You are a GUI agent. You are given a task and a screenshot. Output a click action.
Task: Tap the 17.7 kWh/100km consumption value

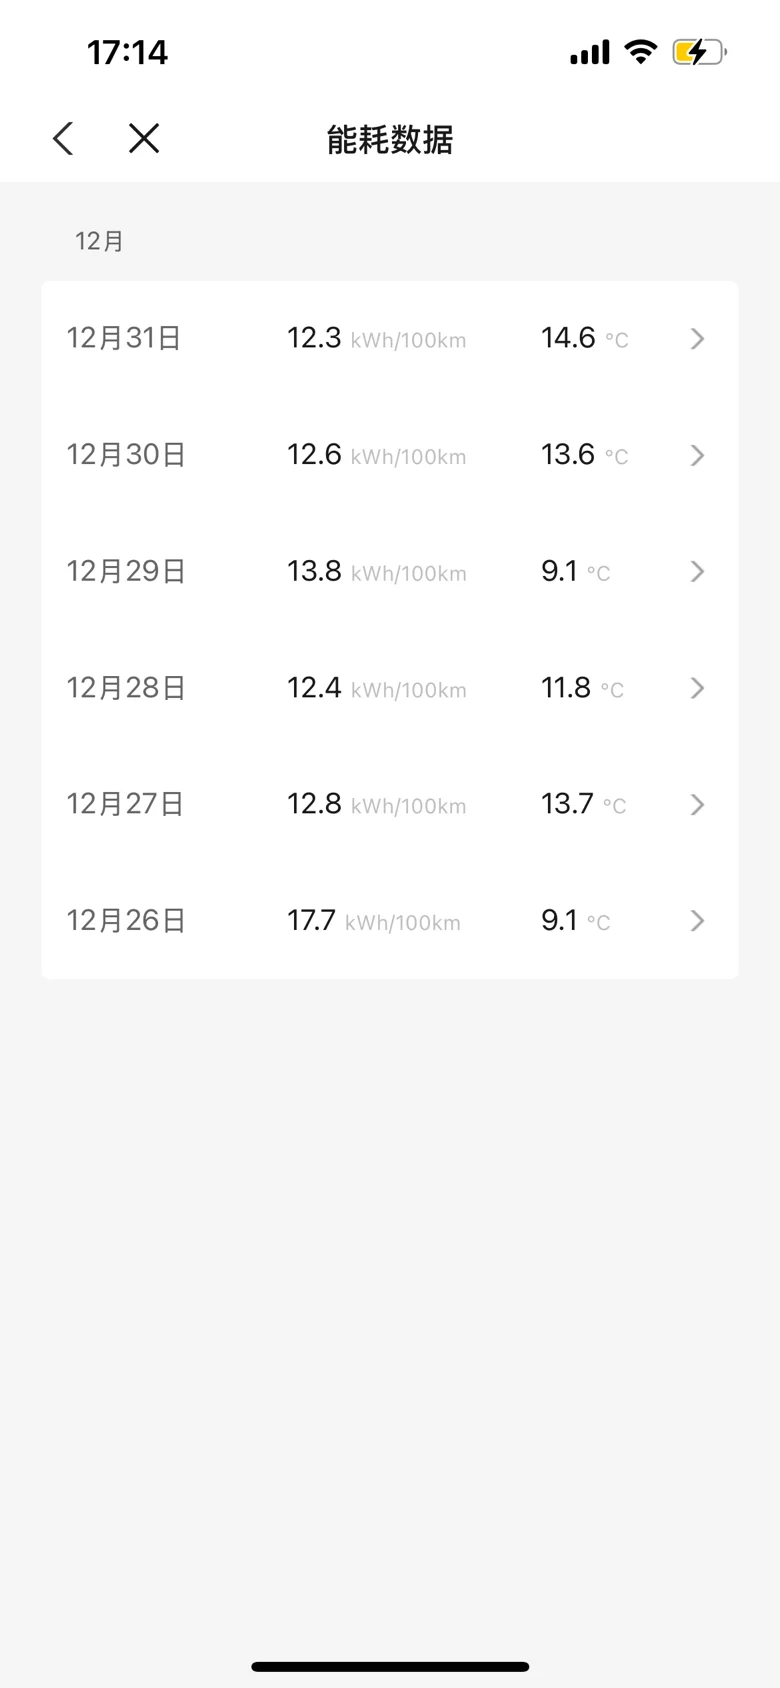(374, 920)
